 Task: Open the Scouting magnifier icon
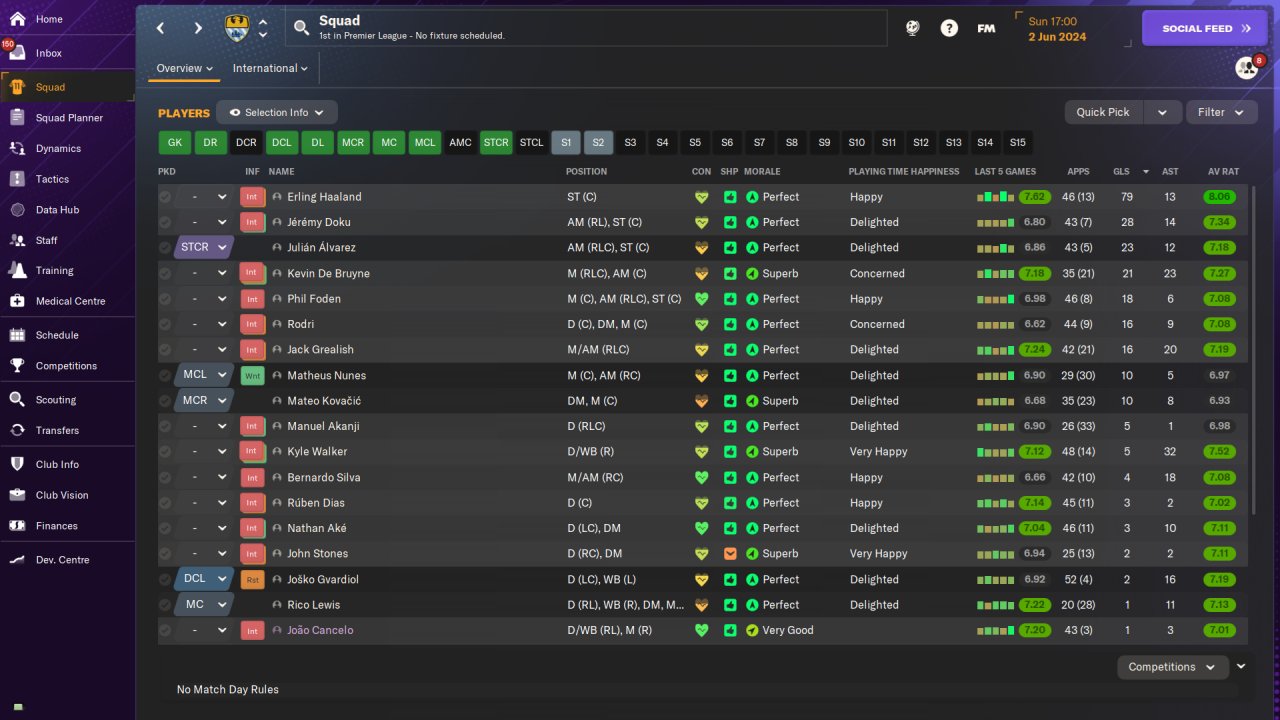17,400
